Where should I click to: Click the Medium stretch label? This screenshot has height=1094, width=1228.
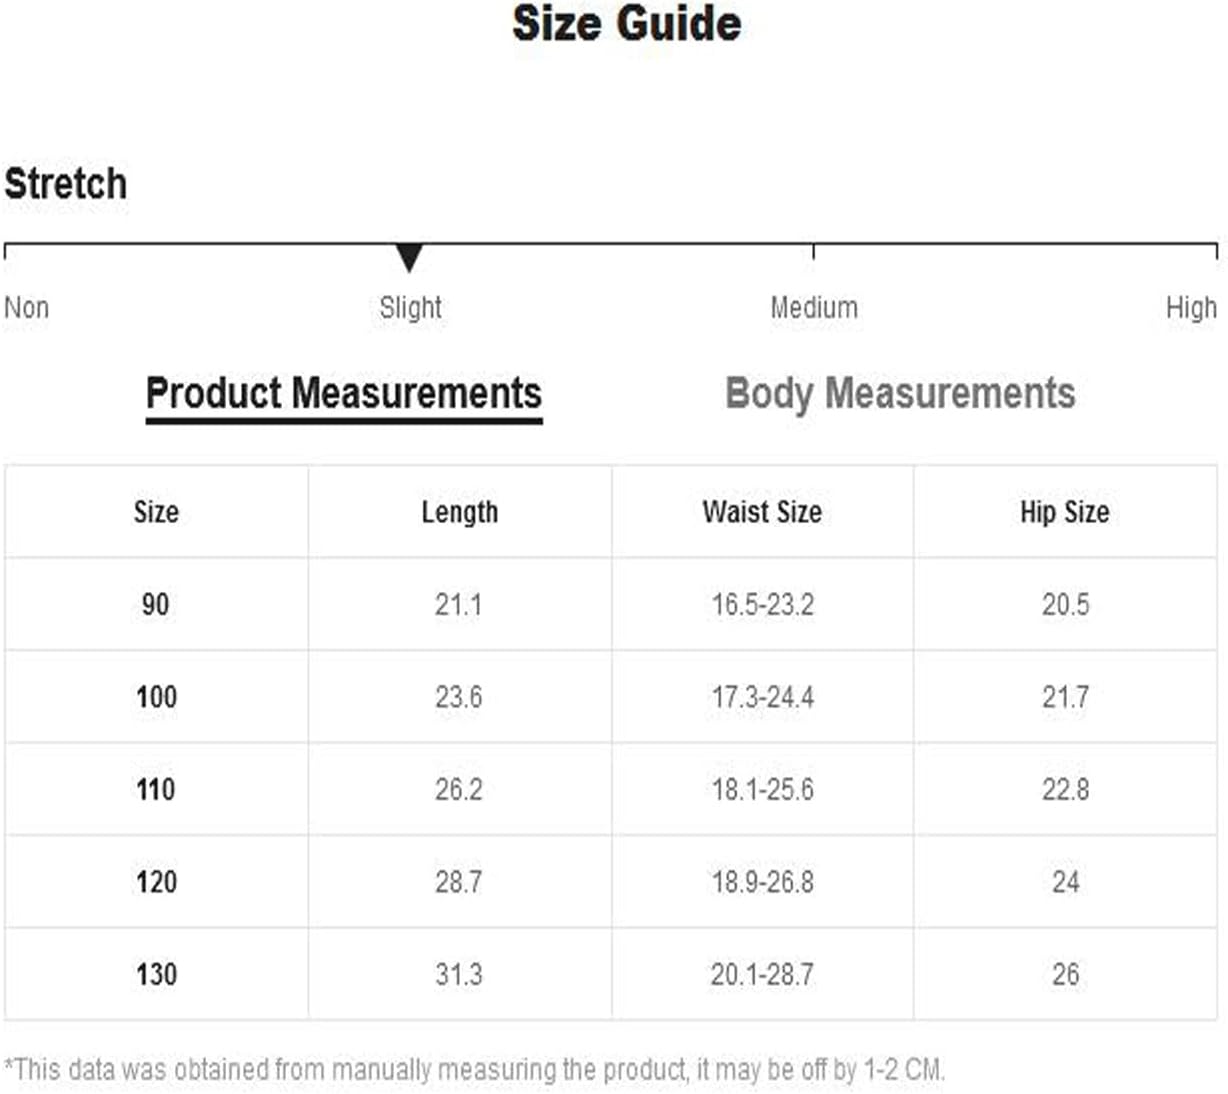(x=814, y=307)
